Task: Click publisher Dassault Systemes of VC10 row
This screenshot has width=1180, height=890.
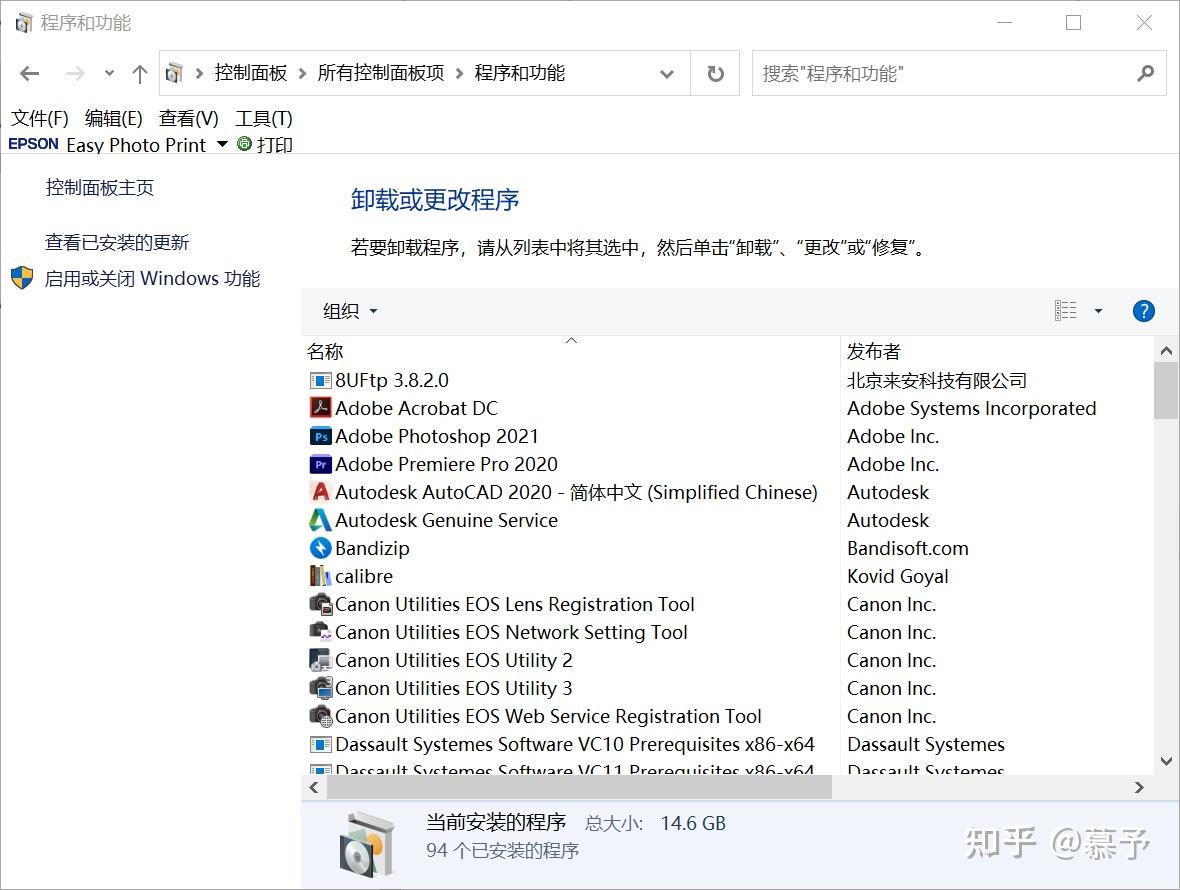Action: pos(926,744)
